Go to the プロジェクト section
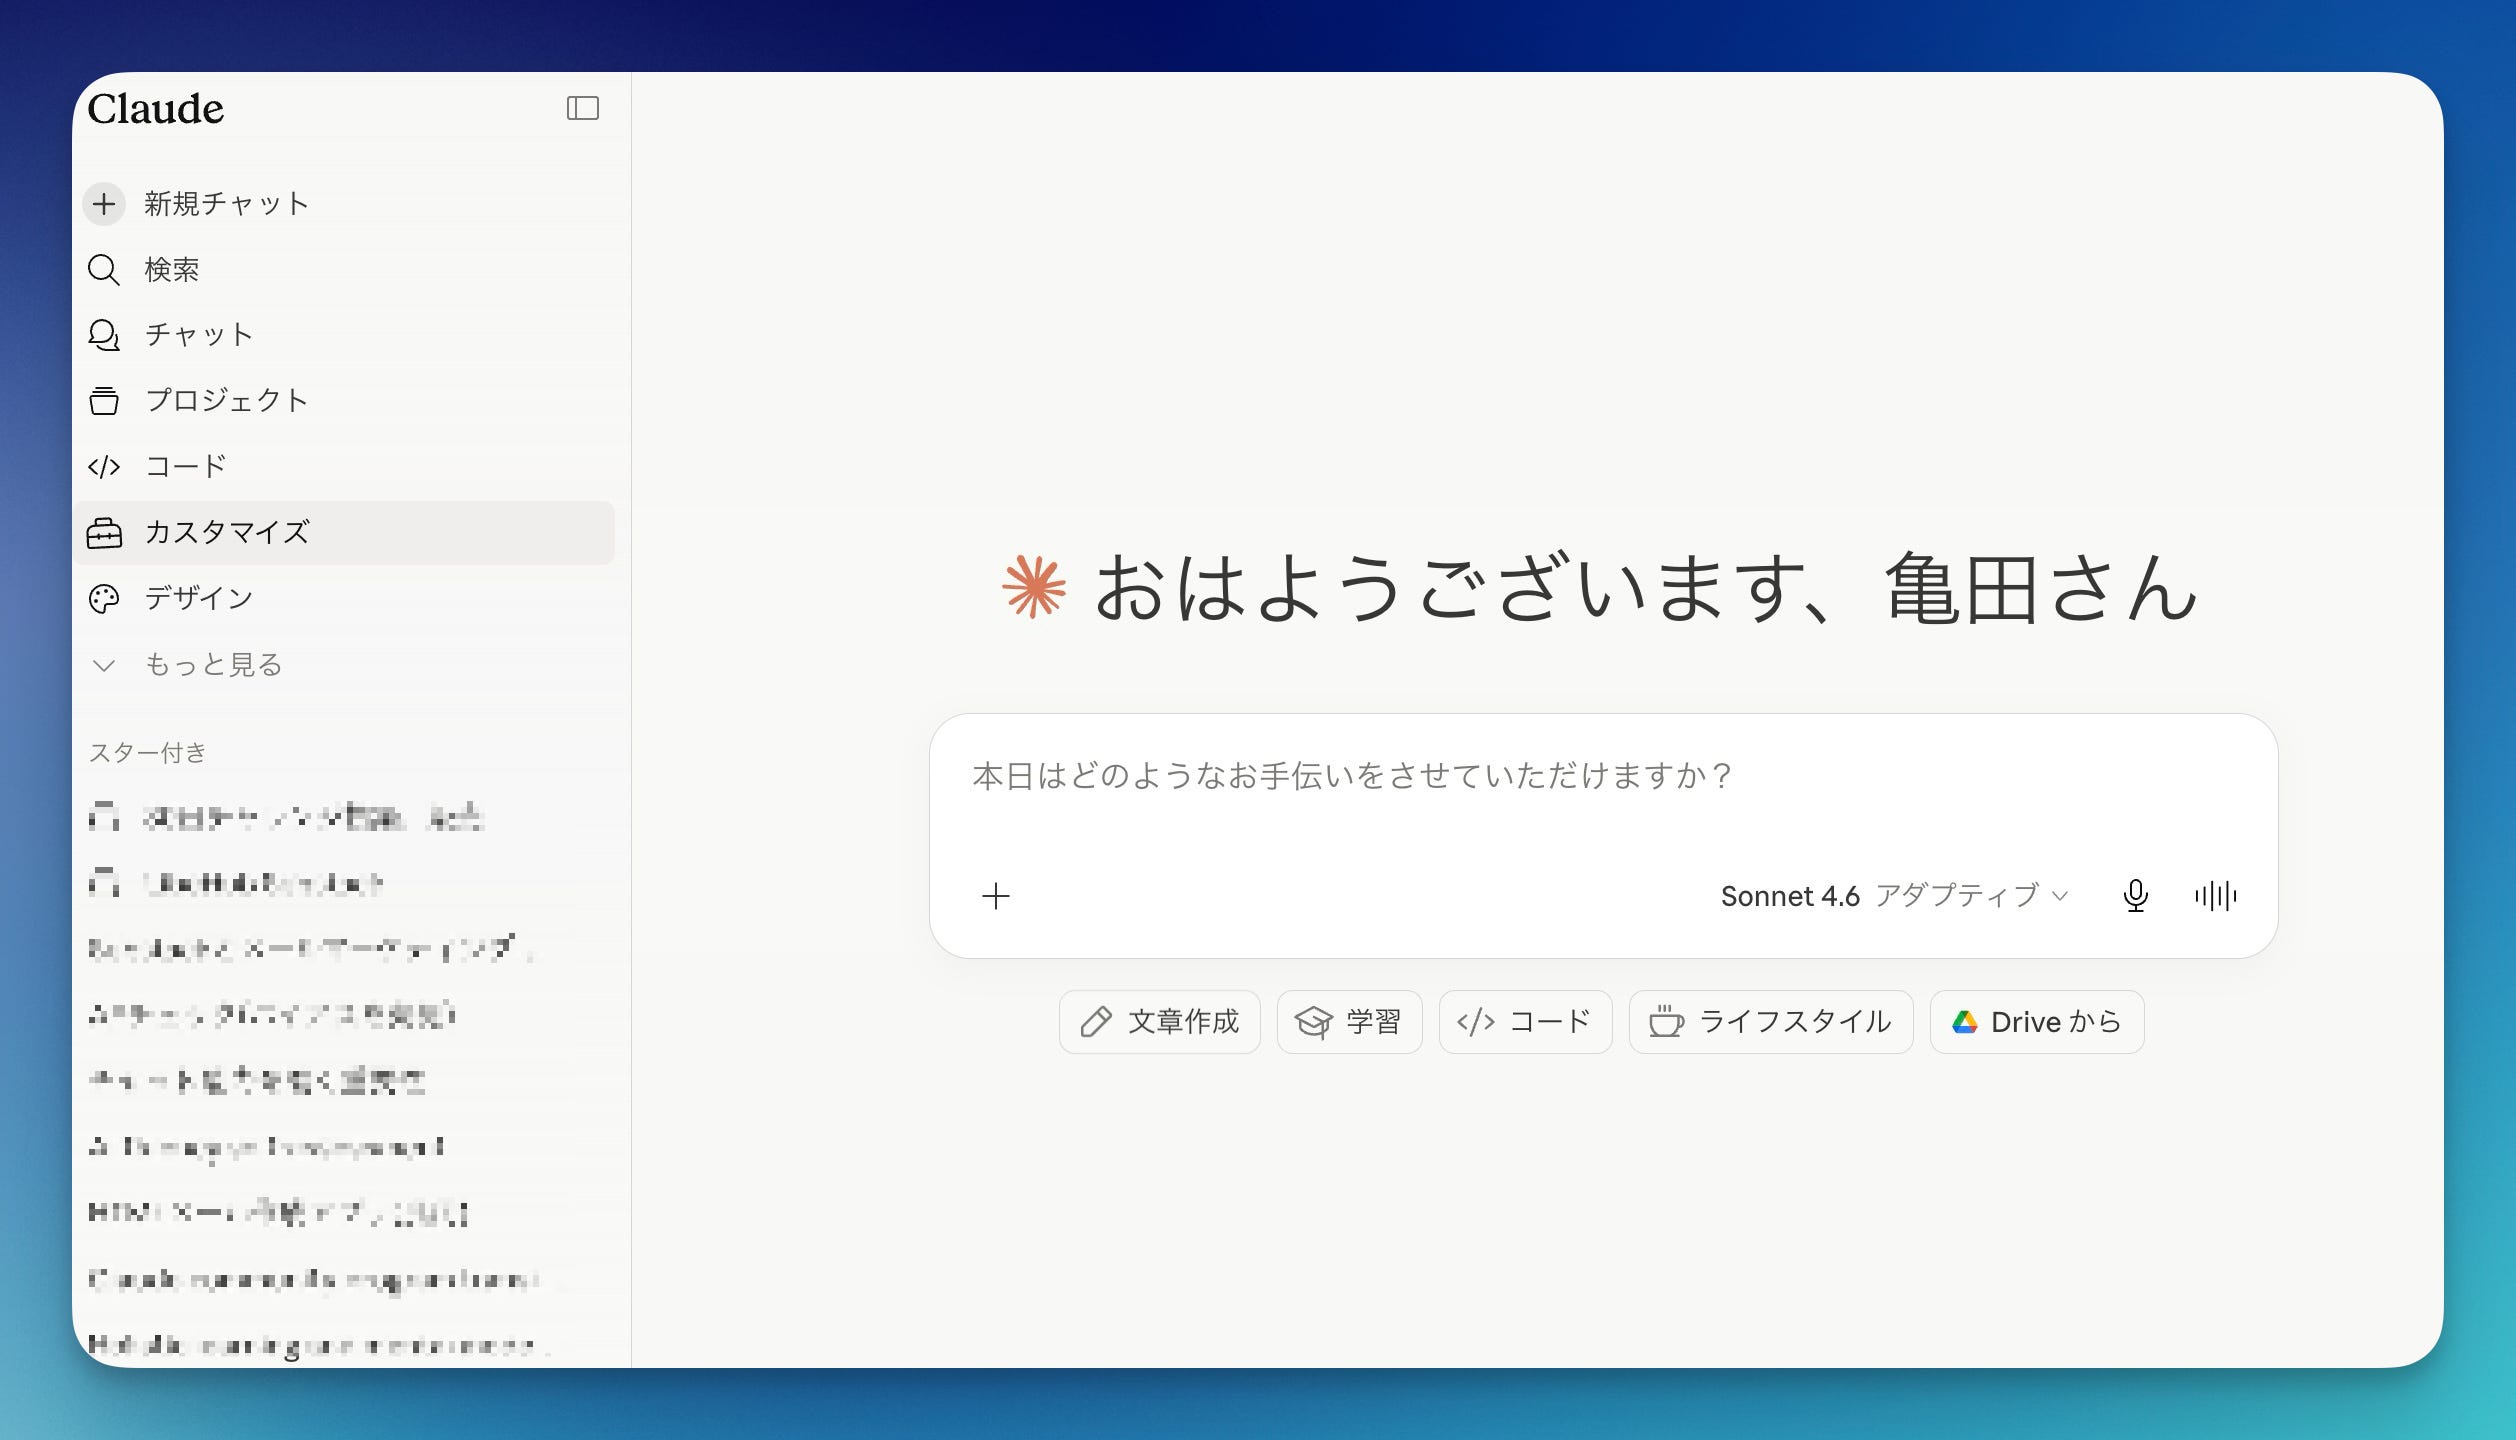The image size is (2516, 1440). tap(344, 401)
